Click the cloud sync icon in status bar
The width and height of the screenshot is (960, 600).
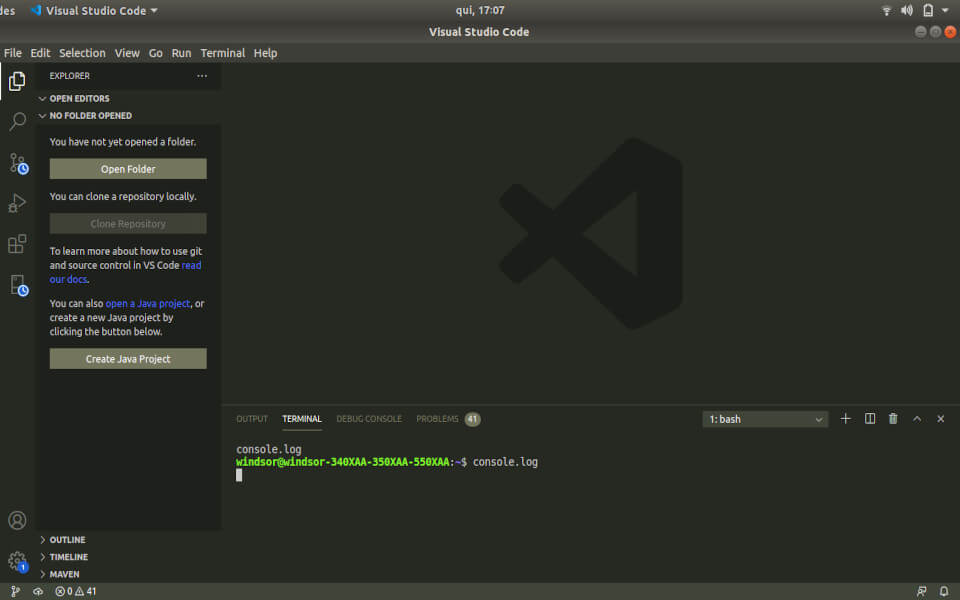tap(38, 591)
